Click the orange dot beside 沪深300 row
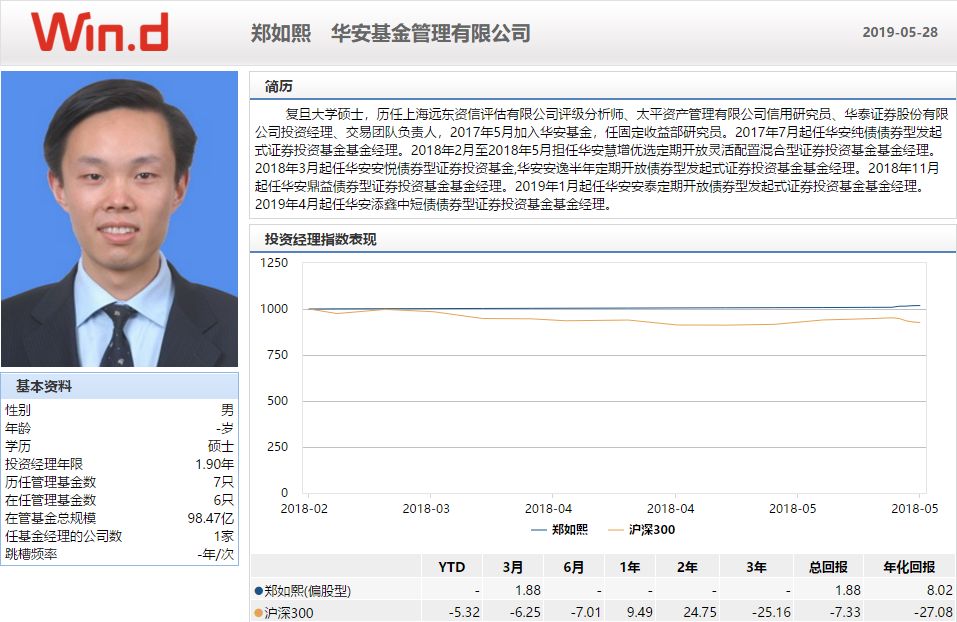This screenshot has height=622, width=957. tap(258, 613)
